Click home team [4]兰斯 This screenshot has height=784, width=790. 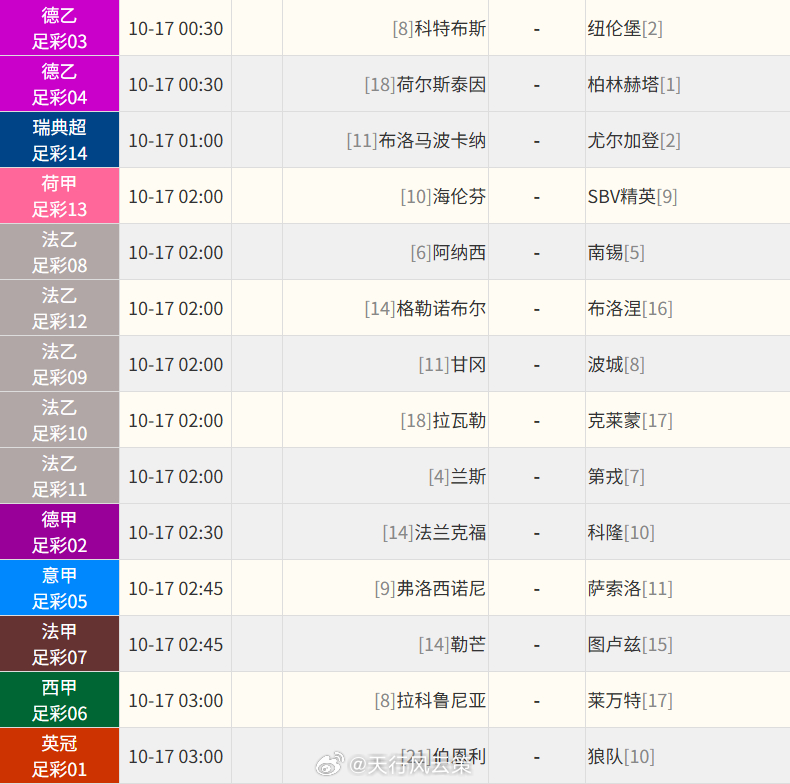click(x=457, y=476)
